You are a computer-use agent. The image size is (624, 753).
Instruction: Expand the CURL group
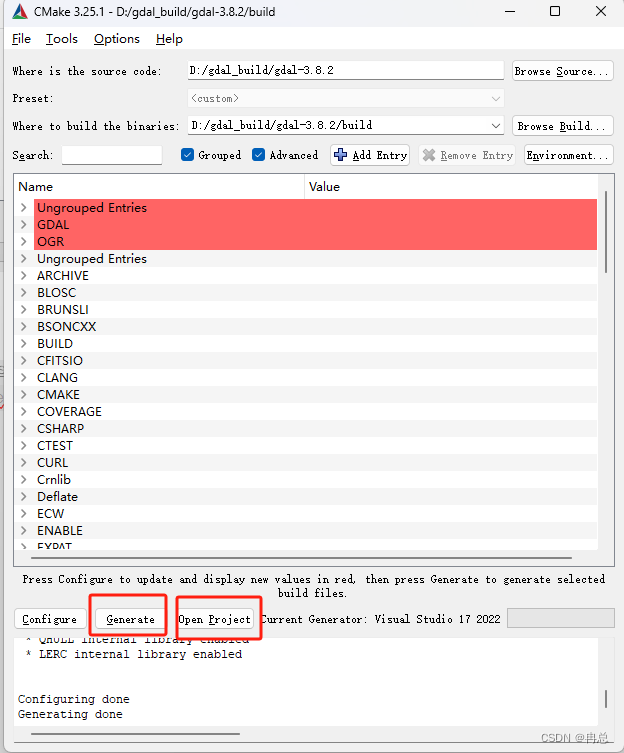tap(24, 462)
